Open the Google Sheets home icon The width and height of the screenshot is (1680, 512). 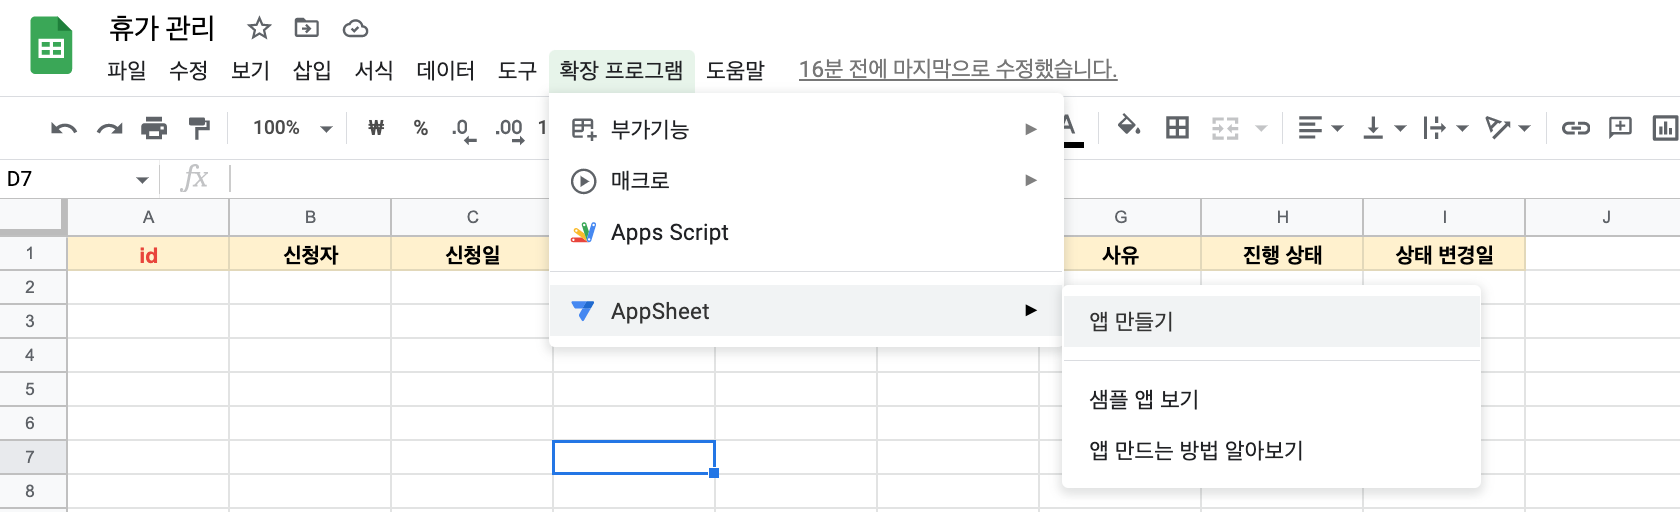51,46
